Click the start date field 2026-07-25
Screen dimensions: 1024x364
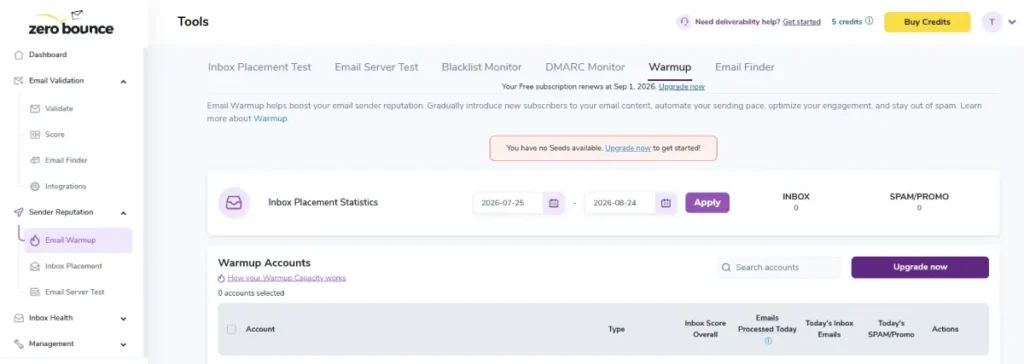point(509,203)
